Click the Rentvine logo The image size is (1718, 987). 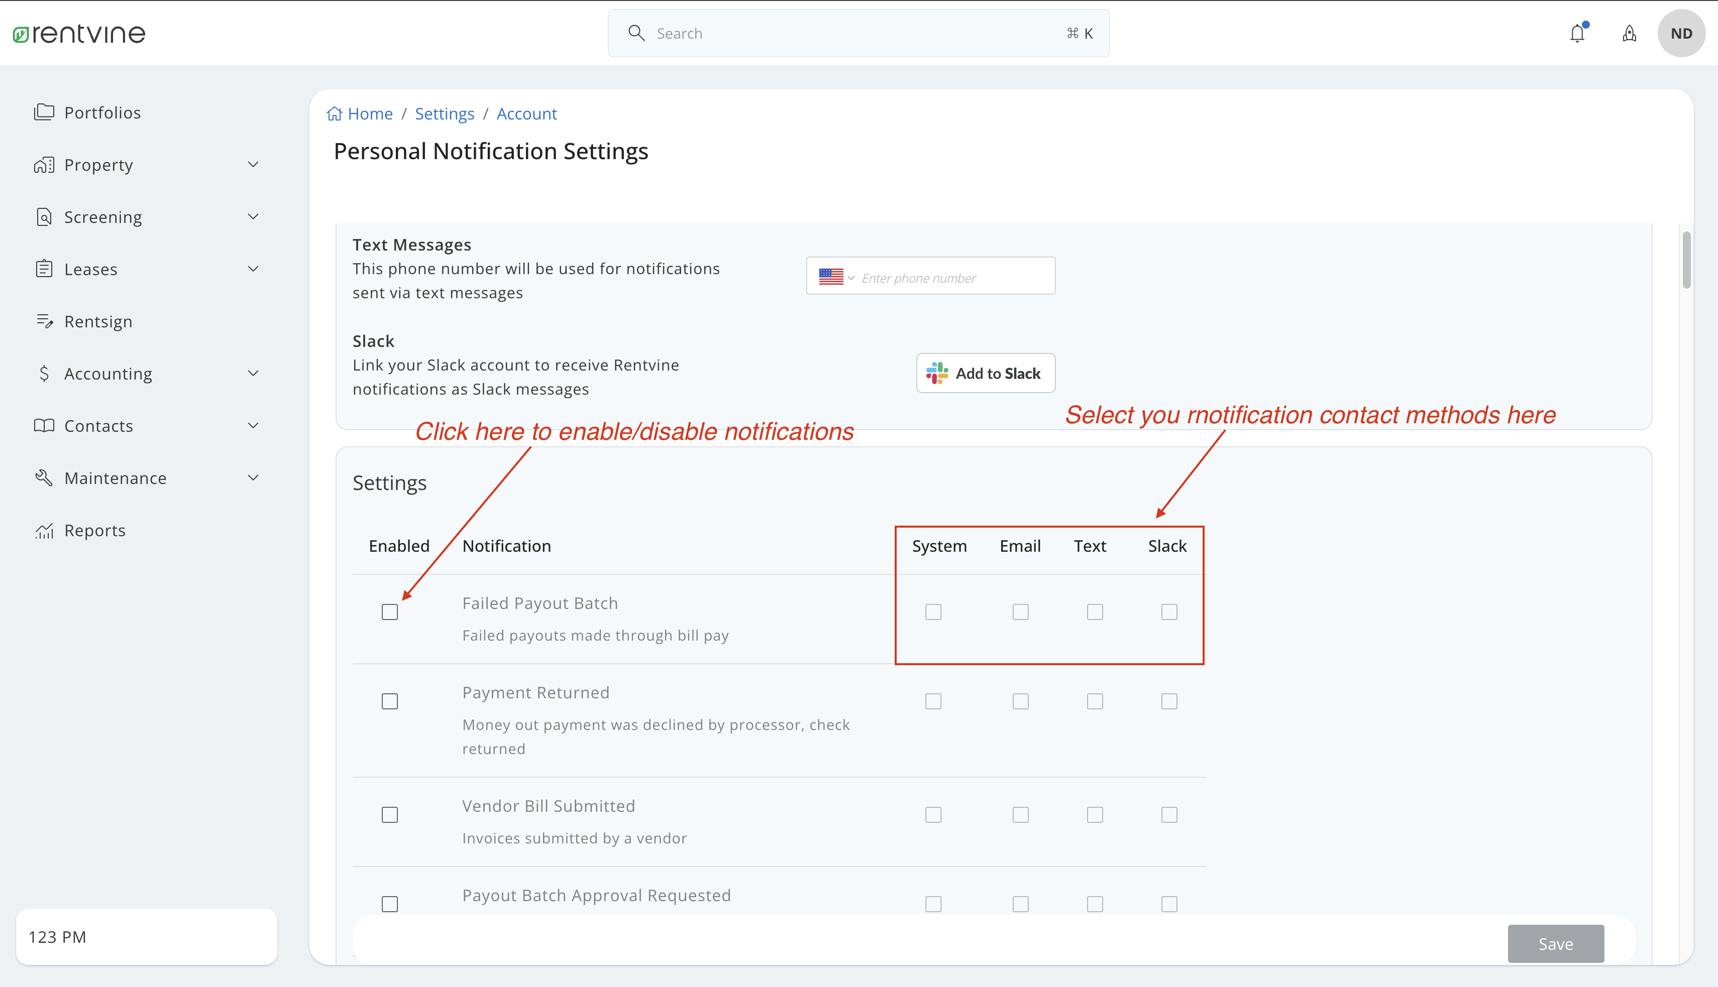[x=78, y=32]
